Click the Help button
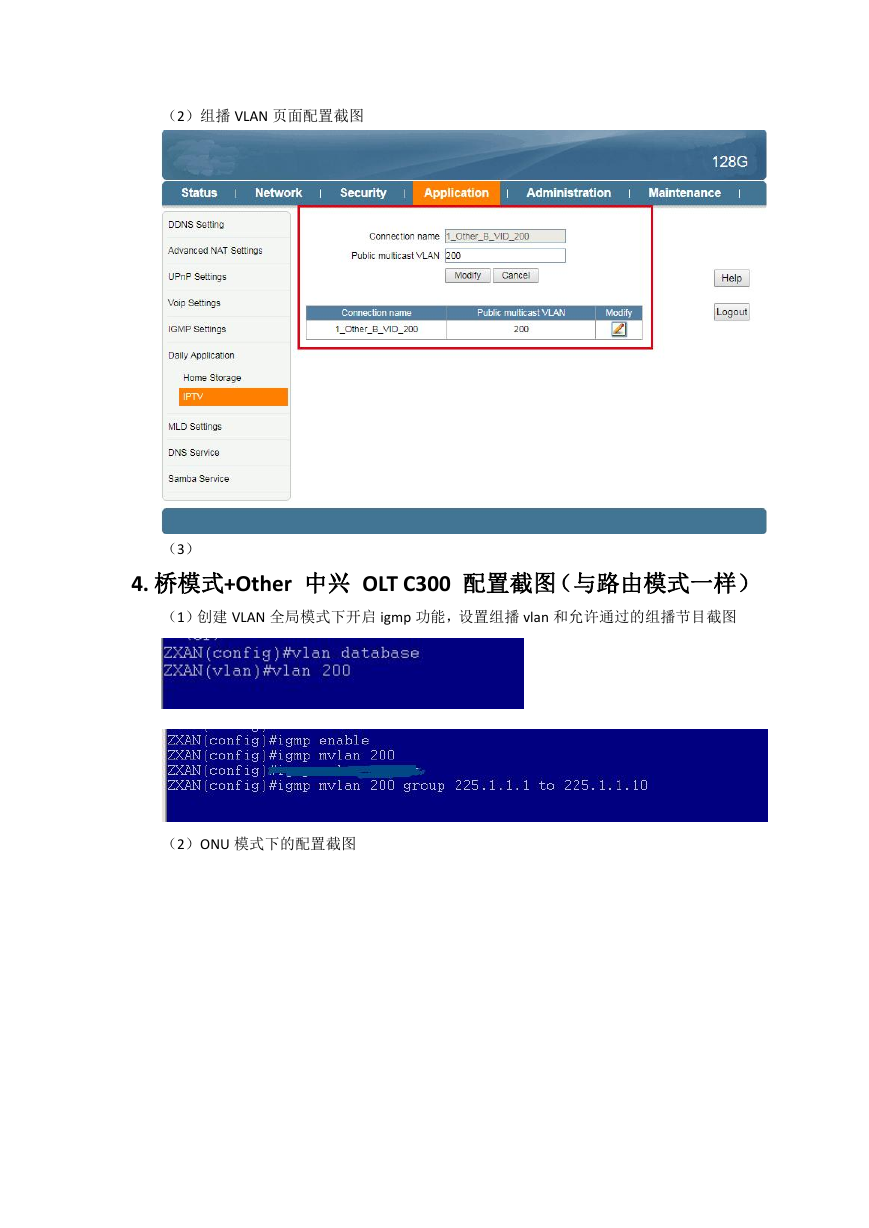The width and height of the screenshot is (869, 1228). (732, 278)
